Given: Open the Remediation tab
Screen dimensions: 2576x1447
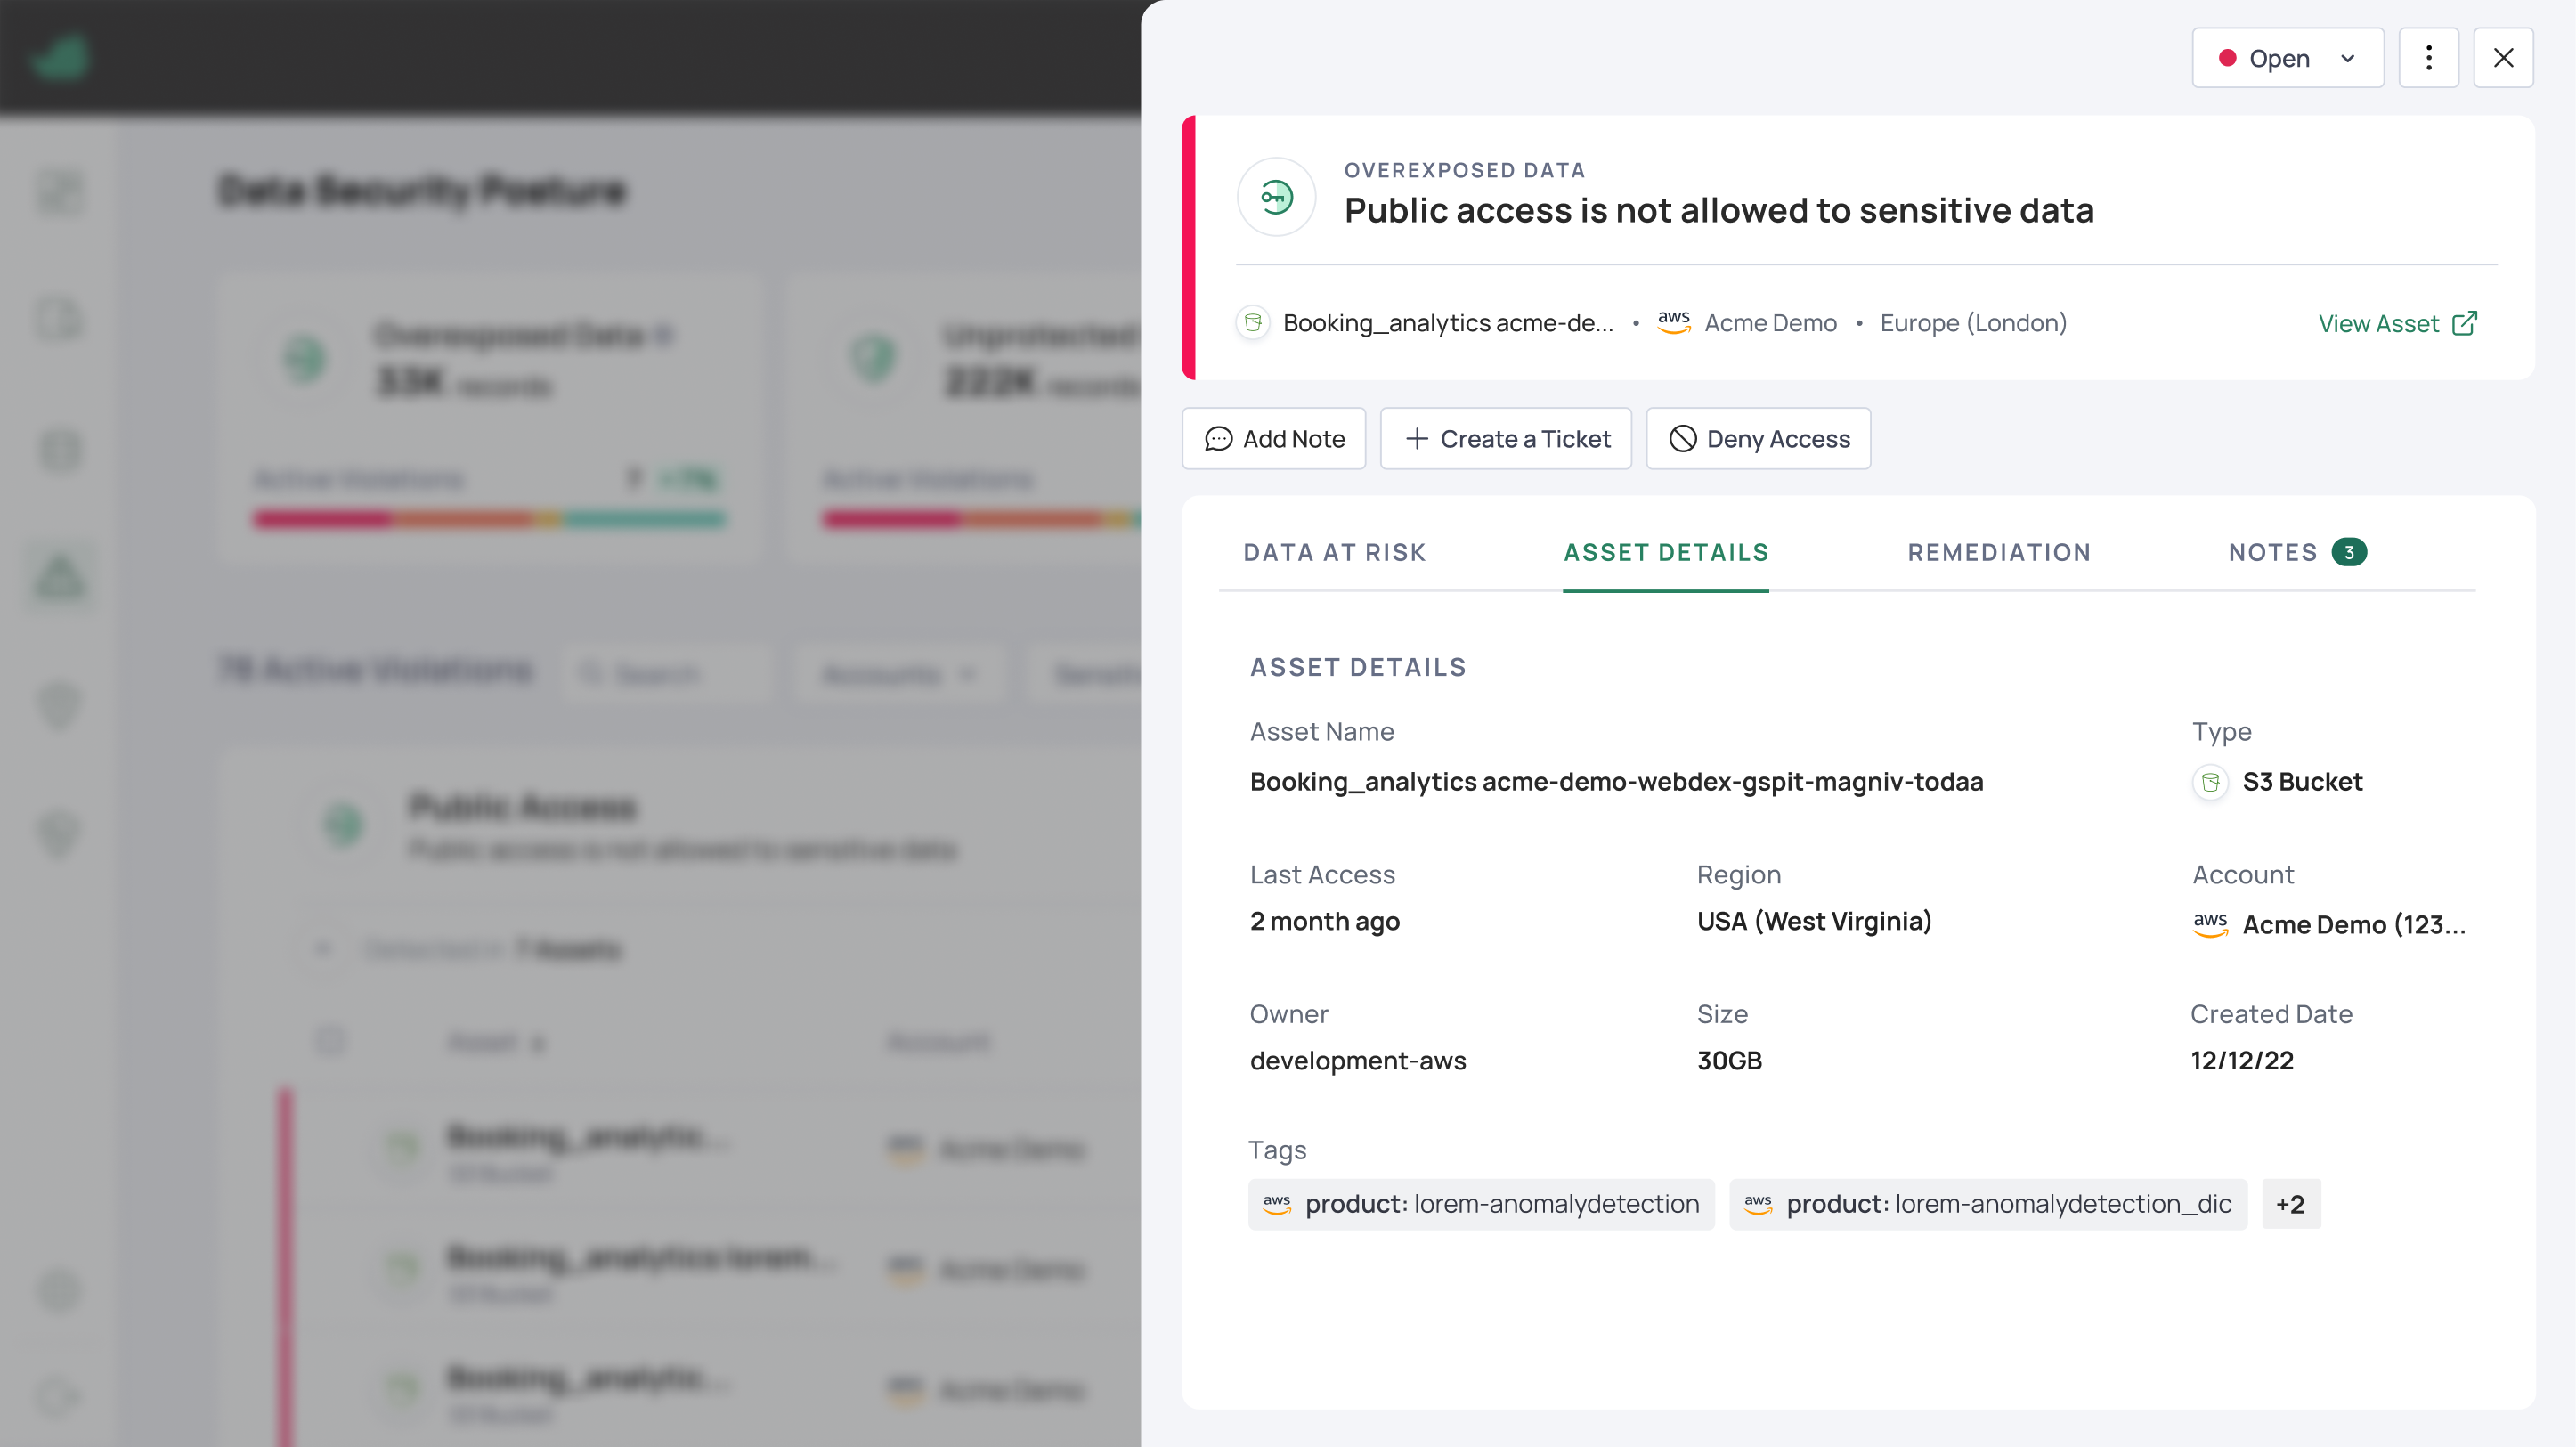Looking at the screenshot, I should click(x=1999, y=552).
